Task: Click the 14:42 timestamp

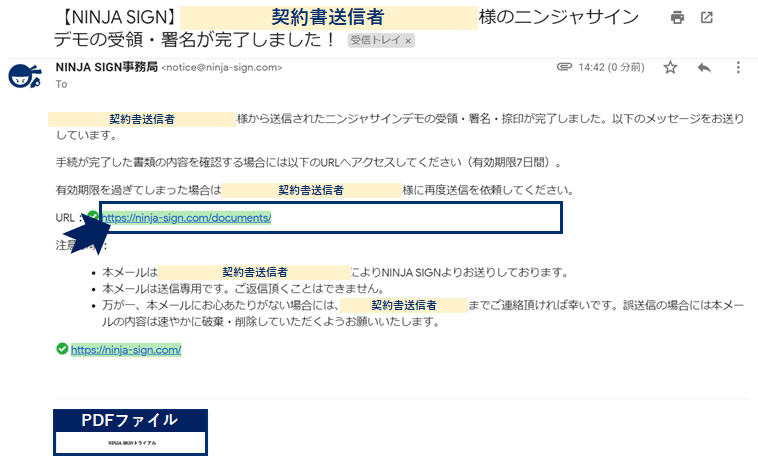Action: click(612, 67)
